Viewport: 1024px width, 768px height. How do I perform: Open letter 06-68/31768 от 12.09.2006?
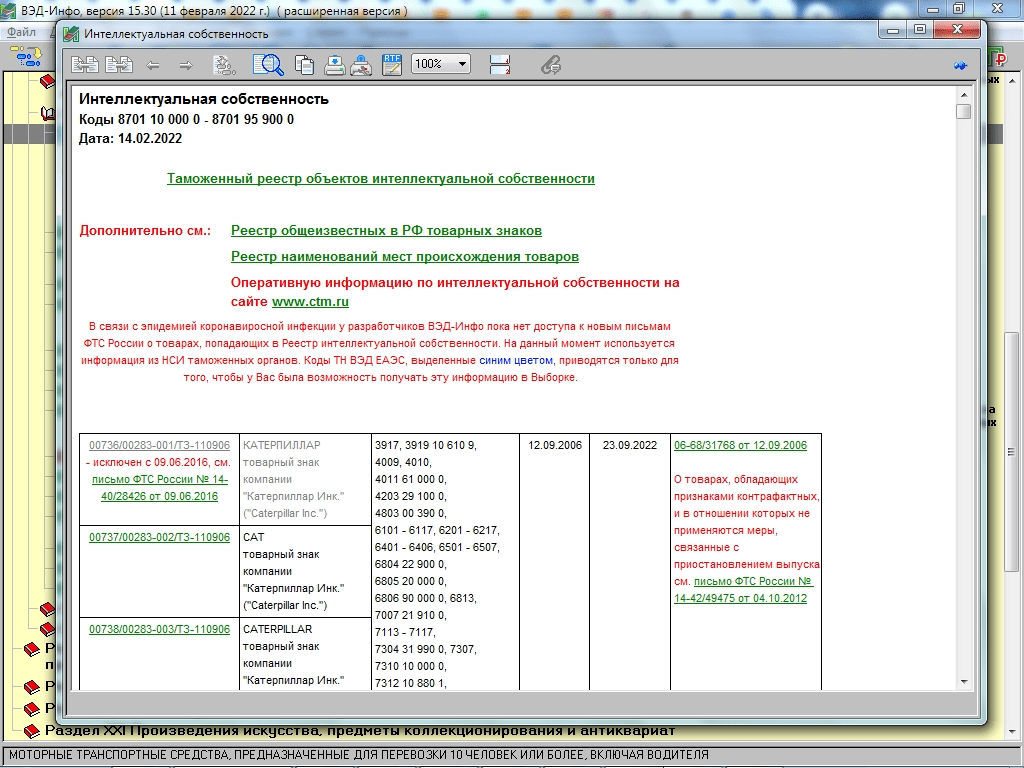tap(741, 445)
